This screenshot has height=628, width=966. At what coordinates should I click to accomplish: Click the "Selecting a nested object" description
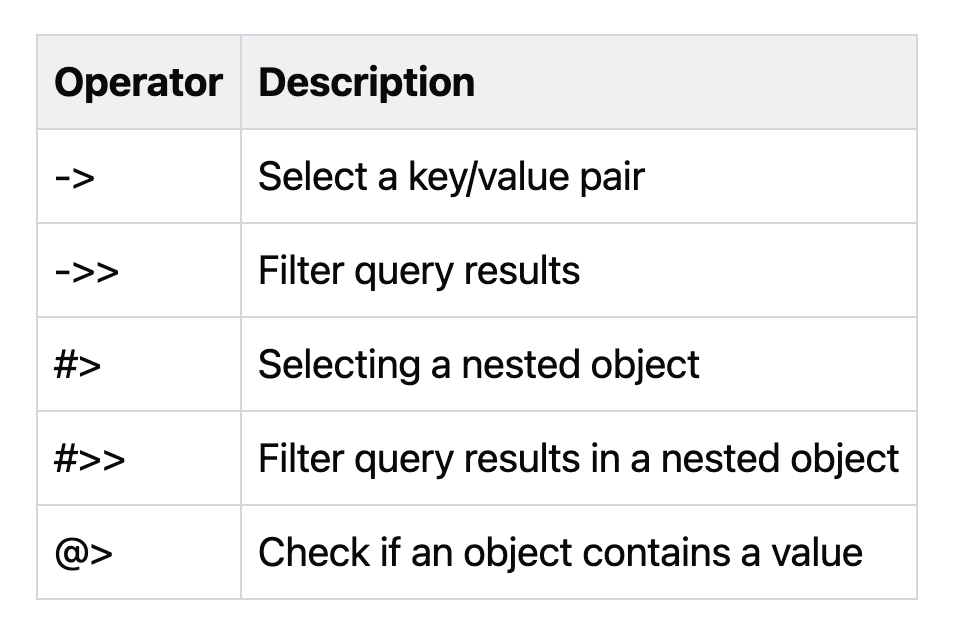click(478, 365)
